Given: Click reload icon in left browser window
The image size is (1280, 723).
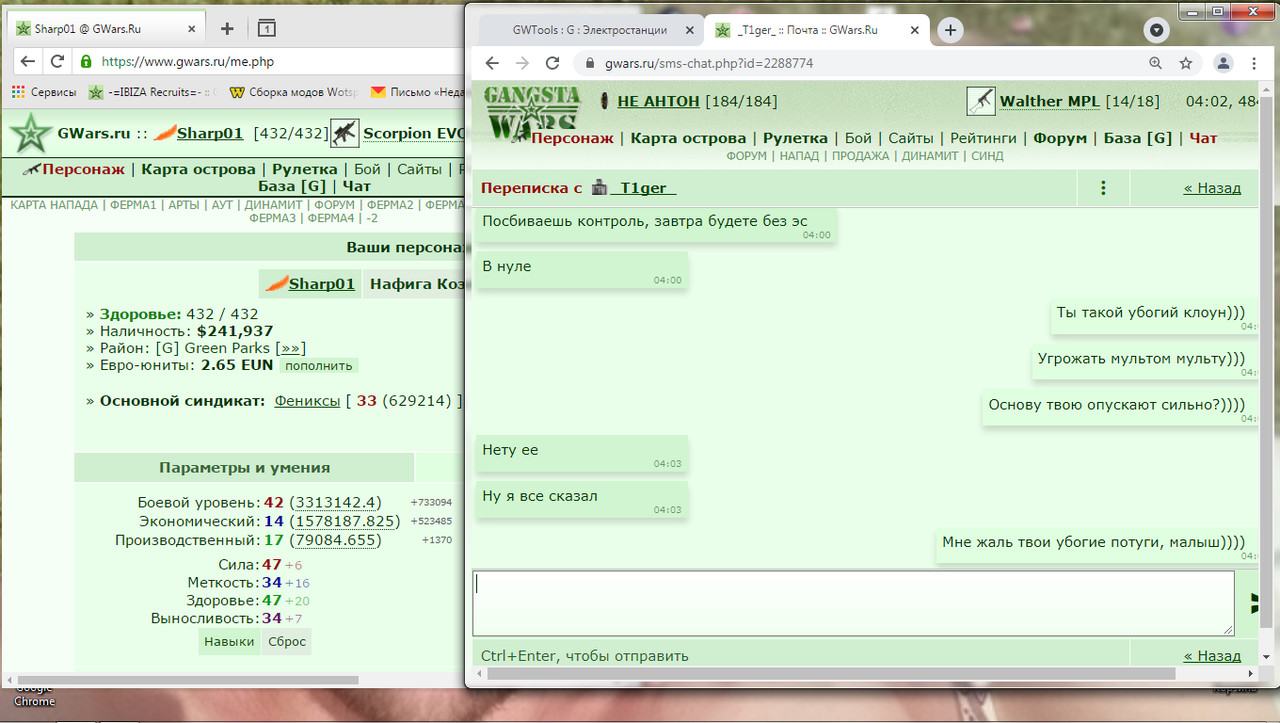Looking at the screenshot, I should pyautogui.click(x=57, y=62).
